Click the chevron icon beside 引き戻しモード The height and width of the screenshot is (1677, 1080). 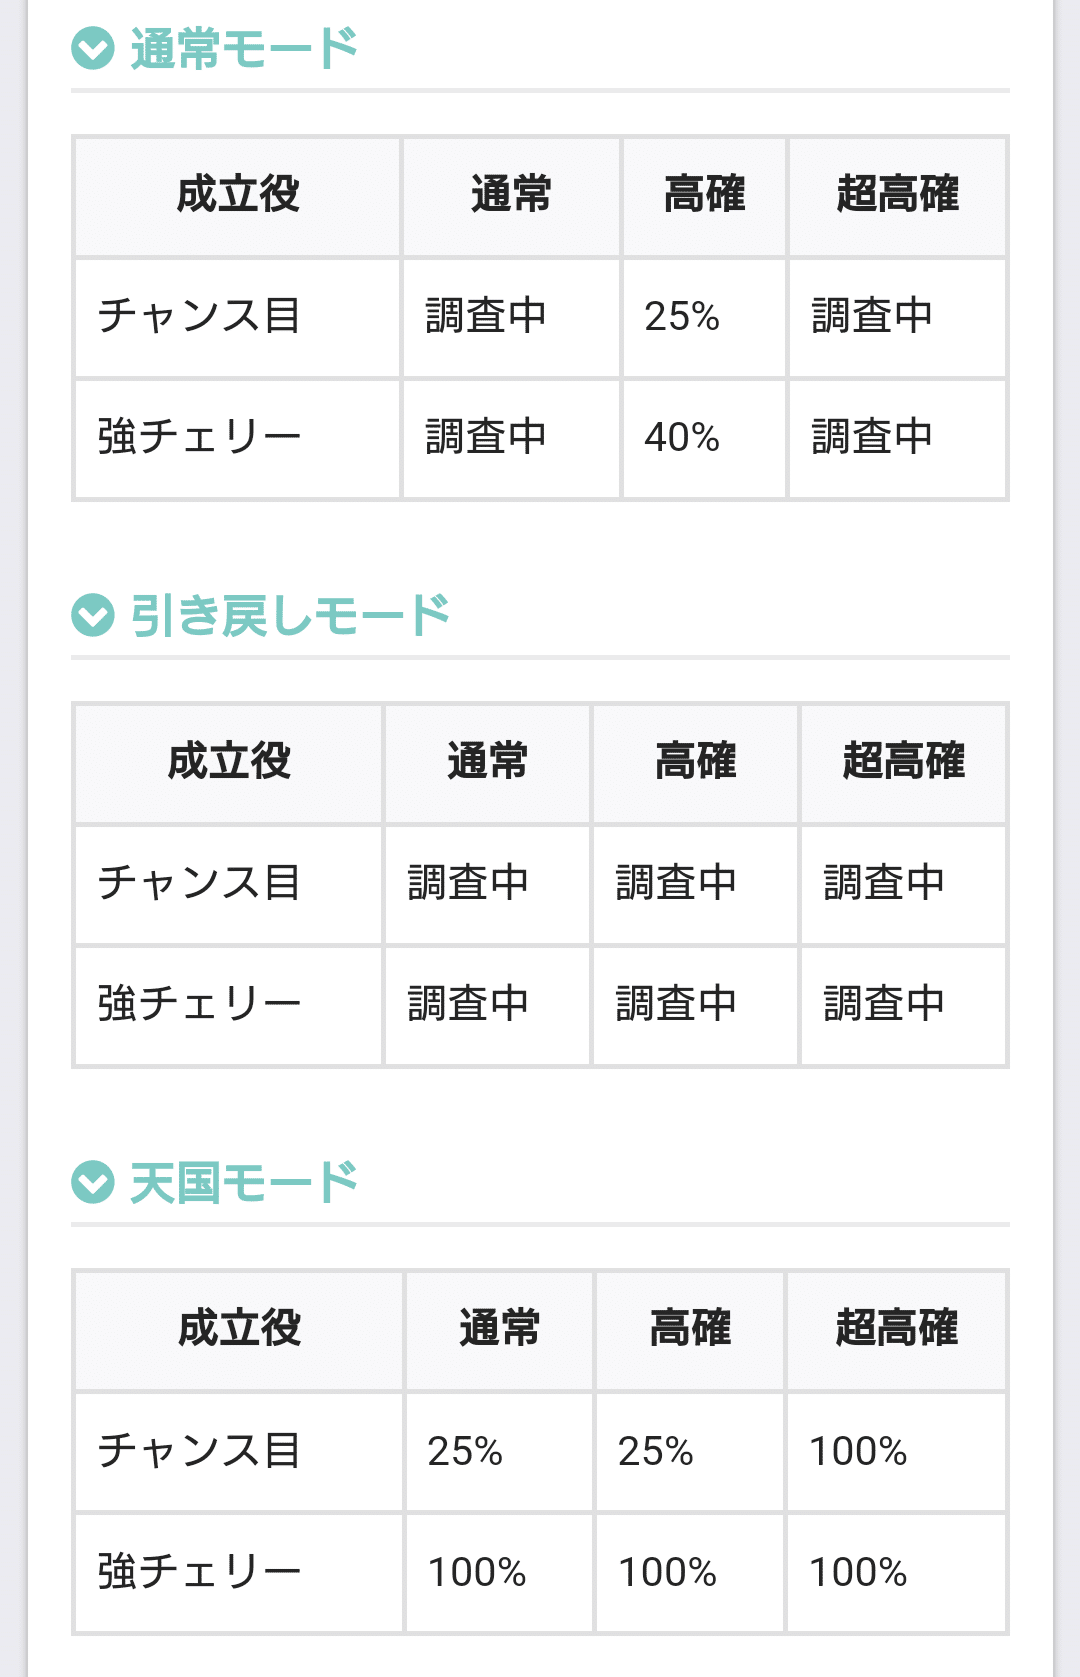coord(93,615)
